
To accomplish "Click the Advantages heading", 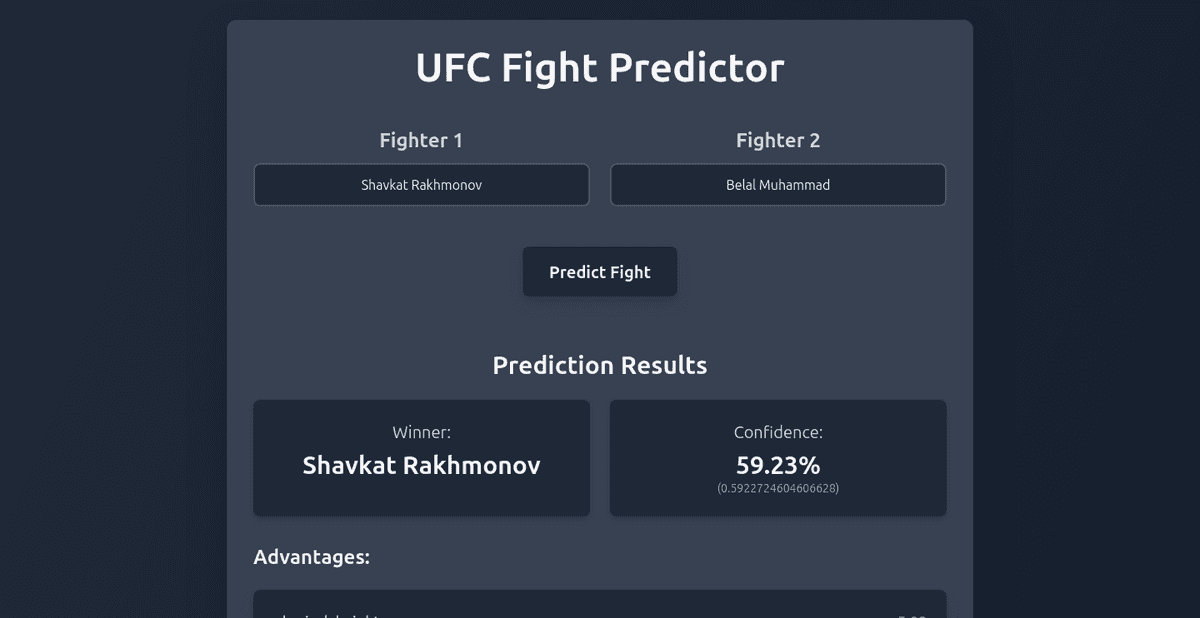I will (312, 557).
